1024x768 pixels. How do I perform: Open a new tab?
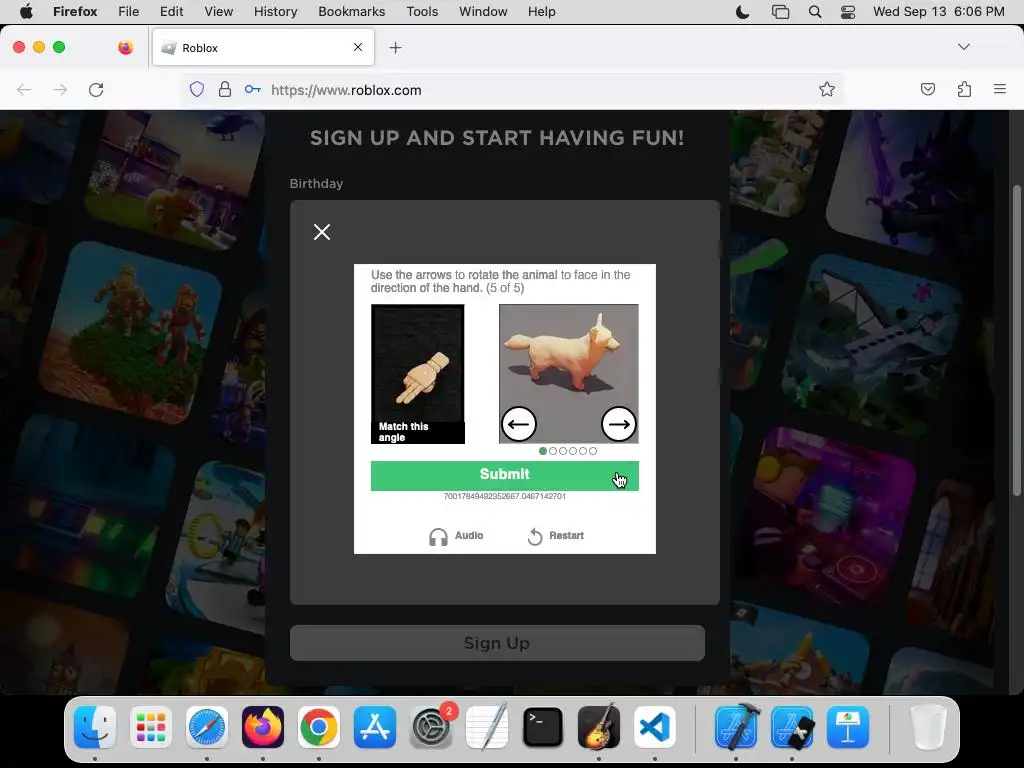395,48
